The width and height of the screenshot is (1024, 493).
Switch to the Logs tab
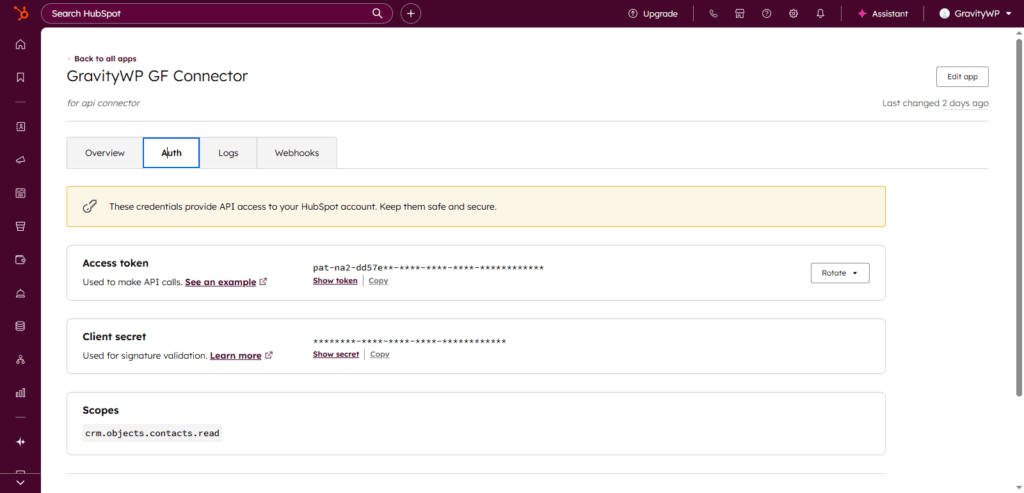tap(228, 153)
